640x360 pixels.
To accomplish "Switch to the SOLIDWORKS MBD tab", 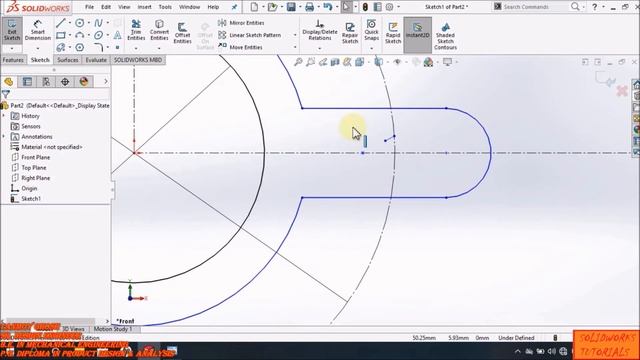I will point(138,60).
